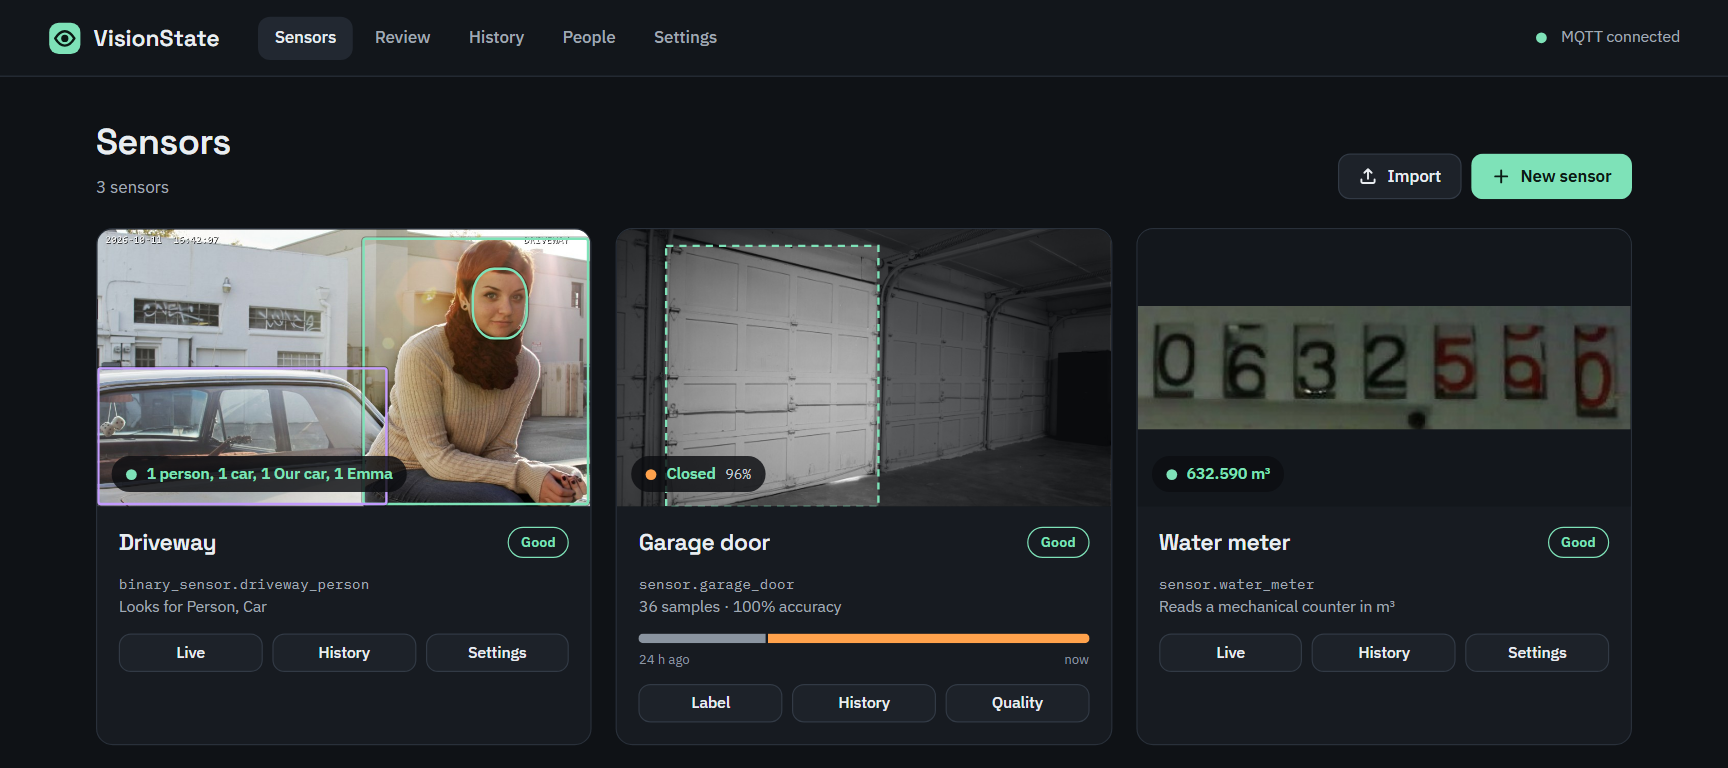
Task: Click the 632.590 m³ reading label
Action: 1218,474
